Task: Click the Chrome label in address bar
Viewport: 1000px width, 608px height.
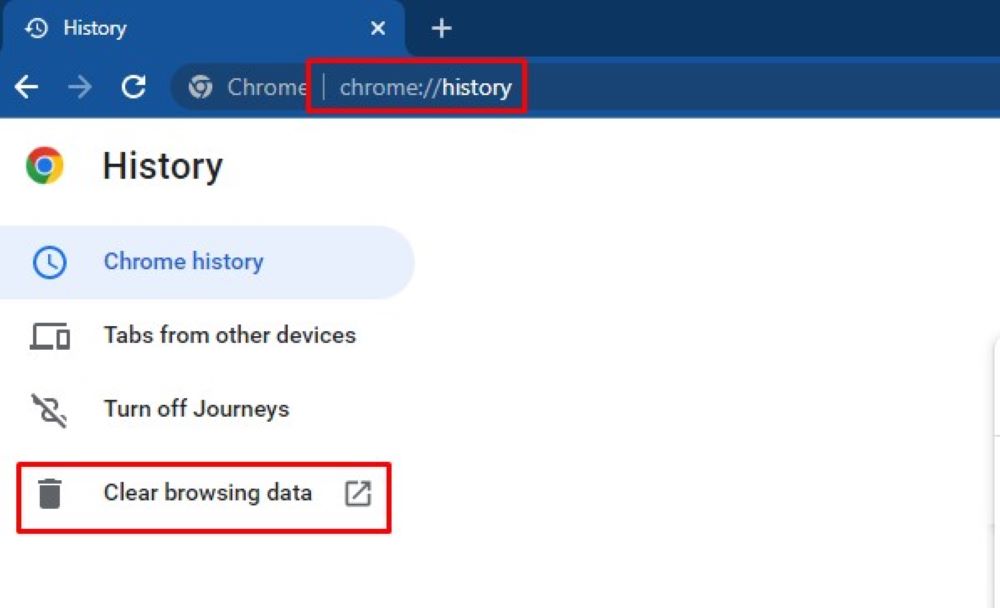Action: point(266,87)
